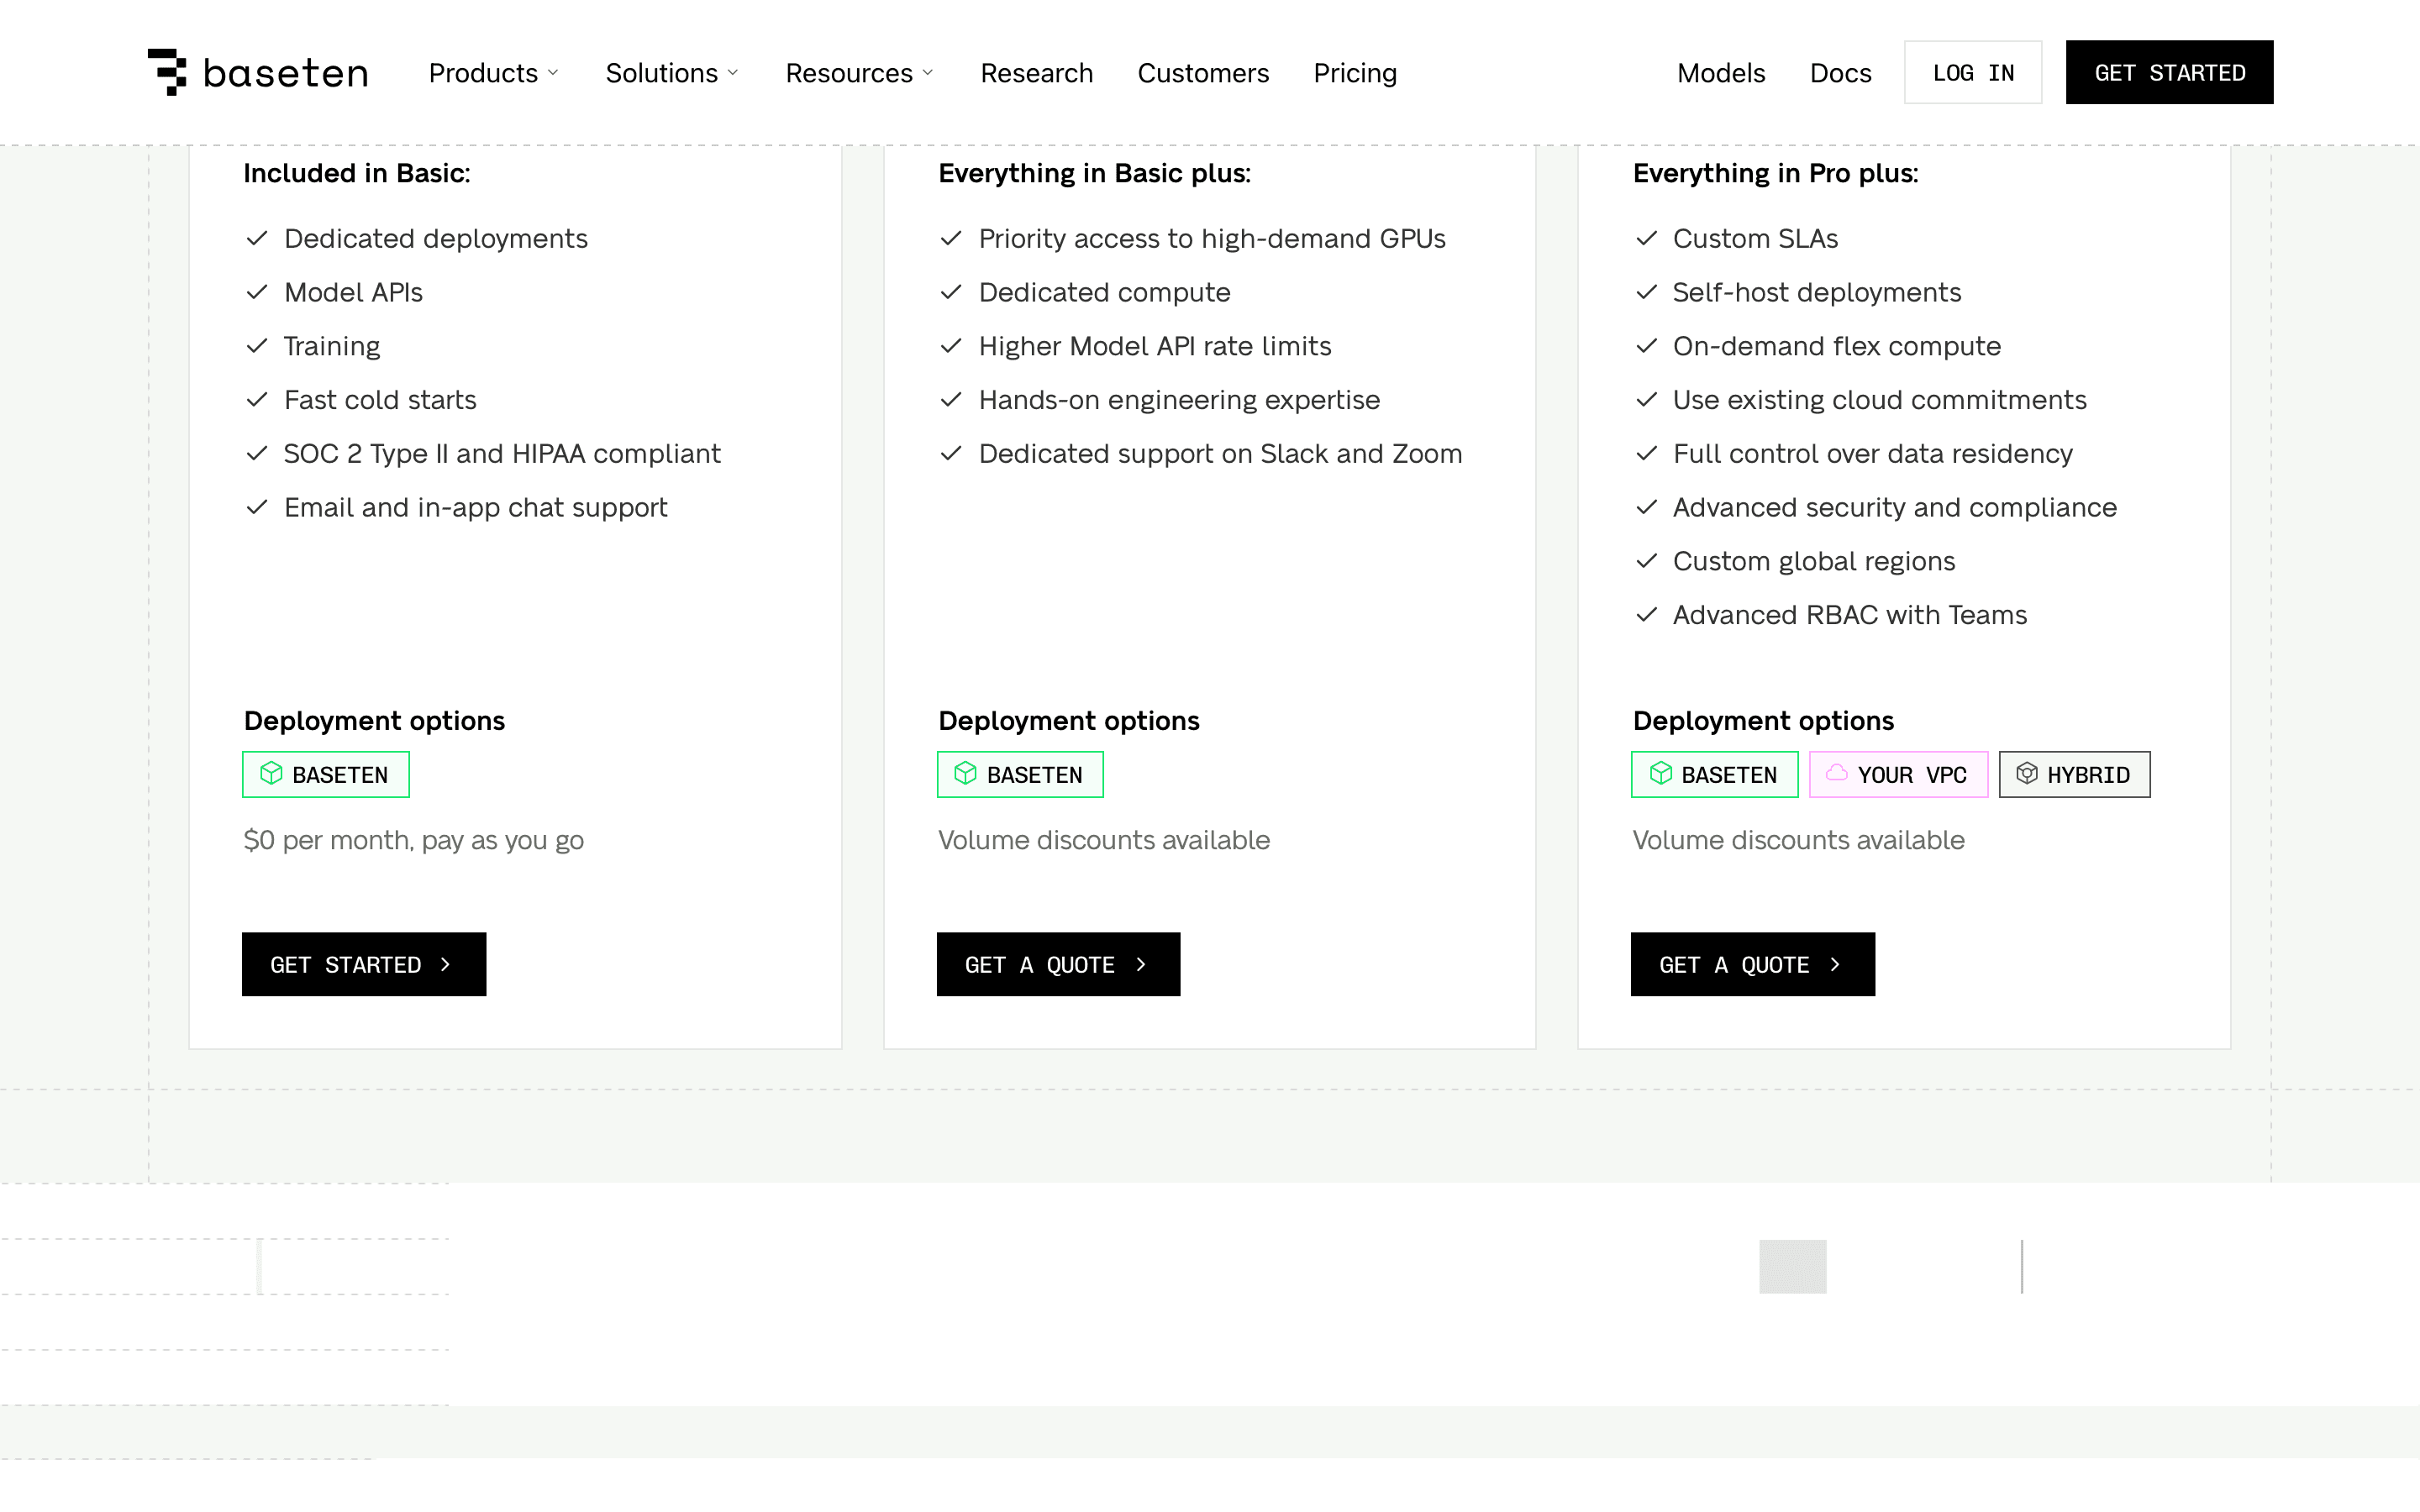Click 'Everything in Basic plus:' heading
The width and height of the screenshot is (2420, 1512).
(x=1094, y=173)
